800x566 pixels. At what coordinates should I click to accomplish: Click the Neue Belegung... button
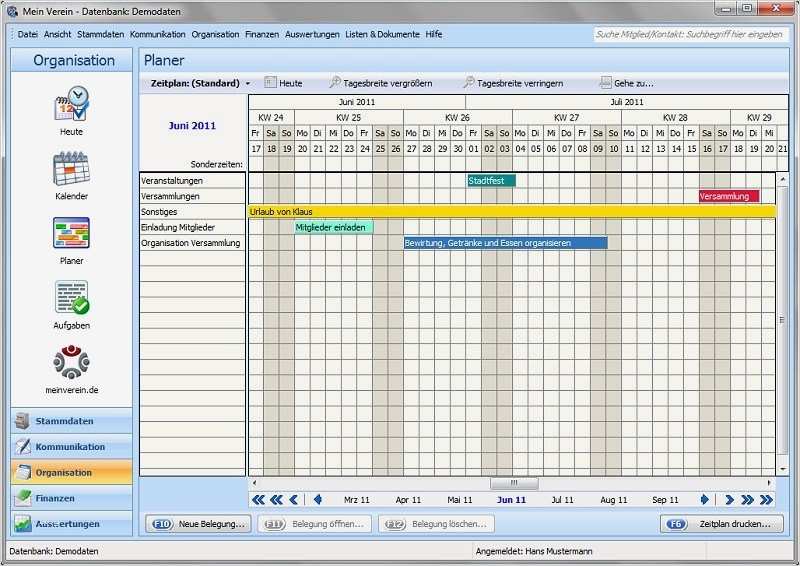(x=199, y=524)
